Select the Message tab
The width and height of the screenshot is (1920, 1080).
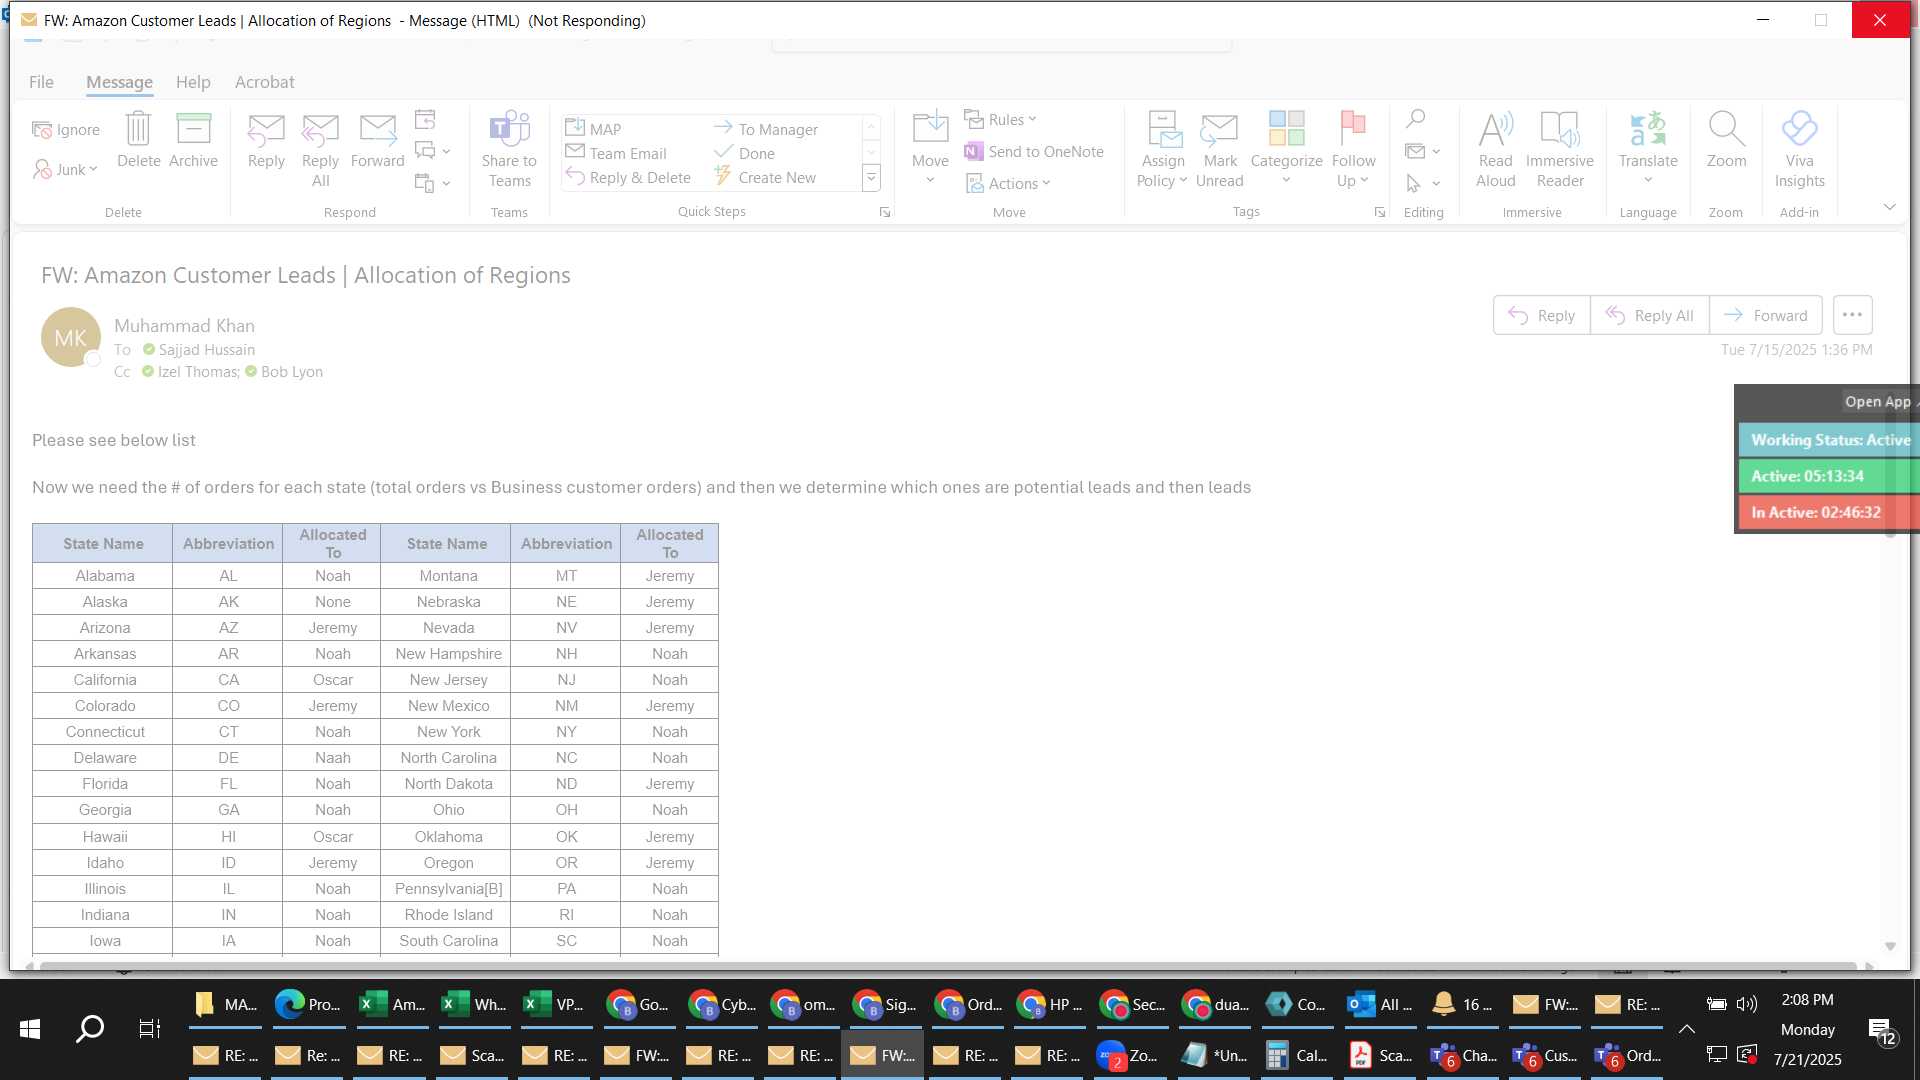(119, 82)
